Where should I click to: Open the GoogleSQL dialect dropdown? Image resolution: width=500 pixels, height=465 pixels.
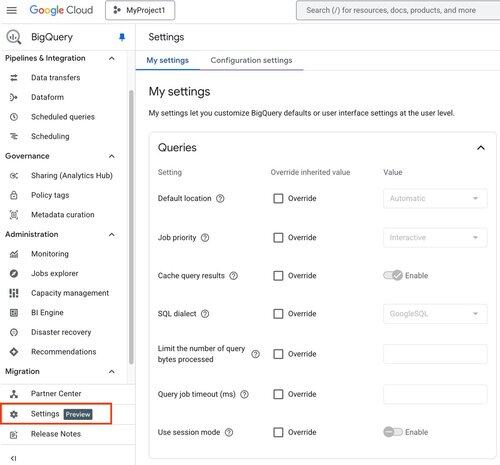(435, 314)
